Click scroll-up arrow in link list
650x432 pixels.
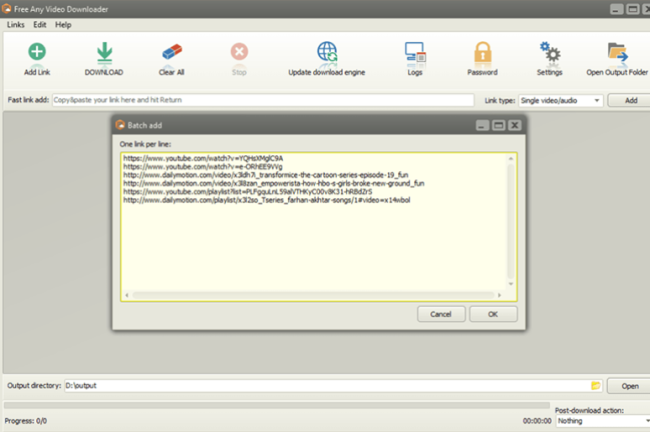511,159
